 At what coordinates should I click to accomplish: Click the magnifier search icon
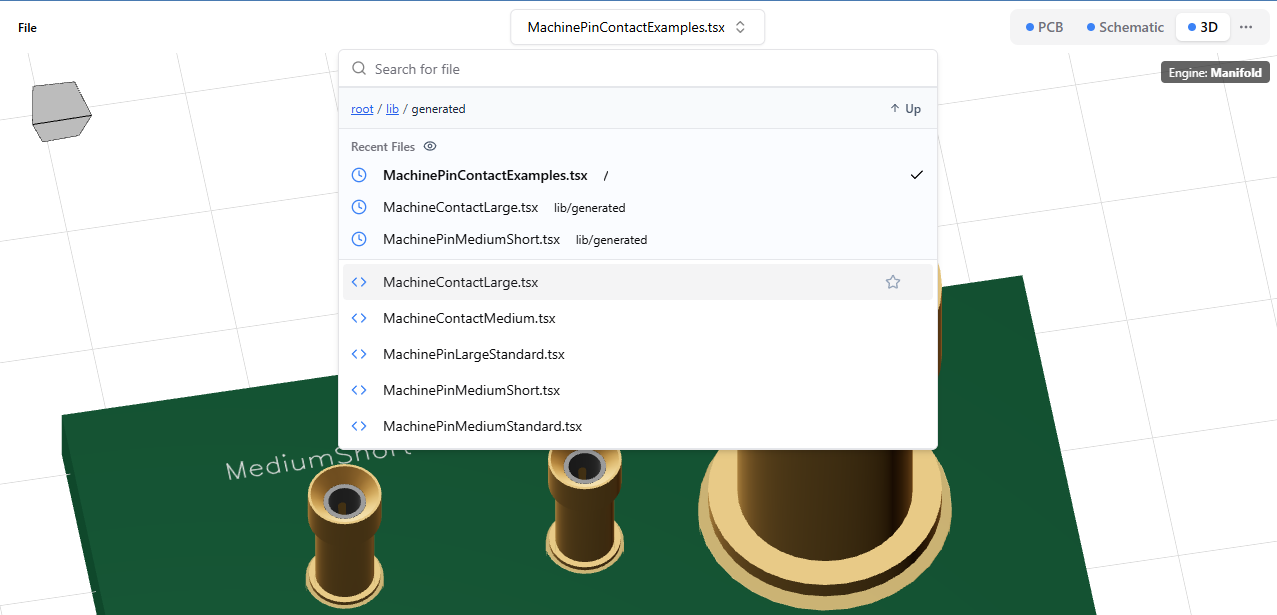(x=360, y=69)
